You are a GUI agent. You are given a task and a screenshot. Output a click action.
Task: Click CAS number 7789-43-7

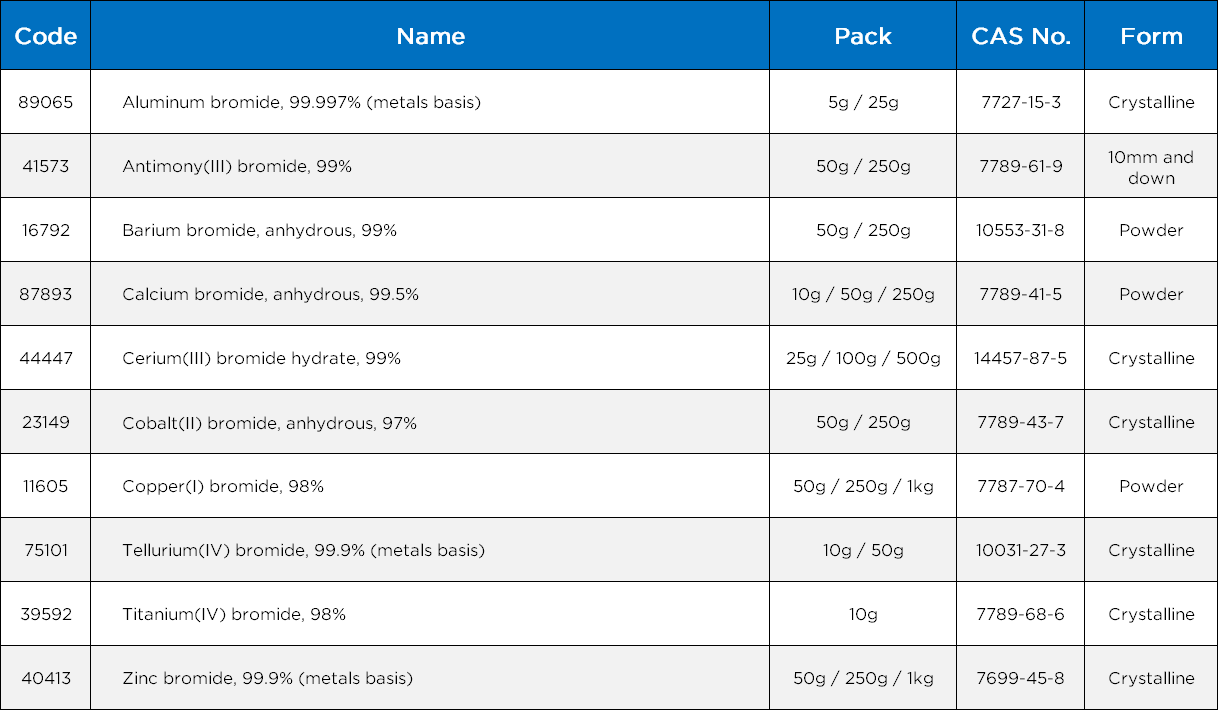[1020, 422]
